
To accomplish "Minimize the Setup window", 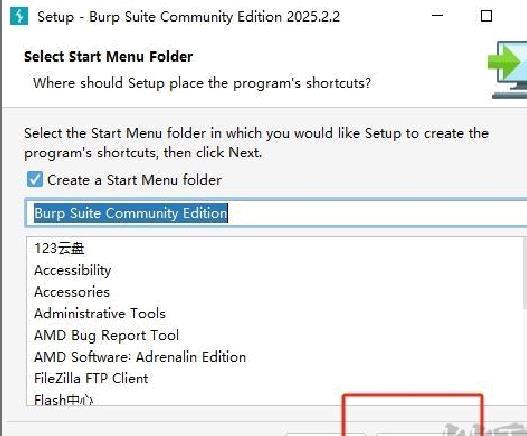I will 437,15.
